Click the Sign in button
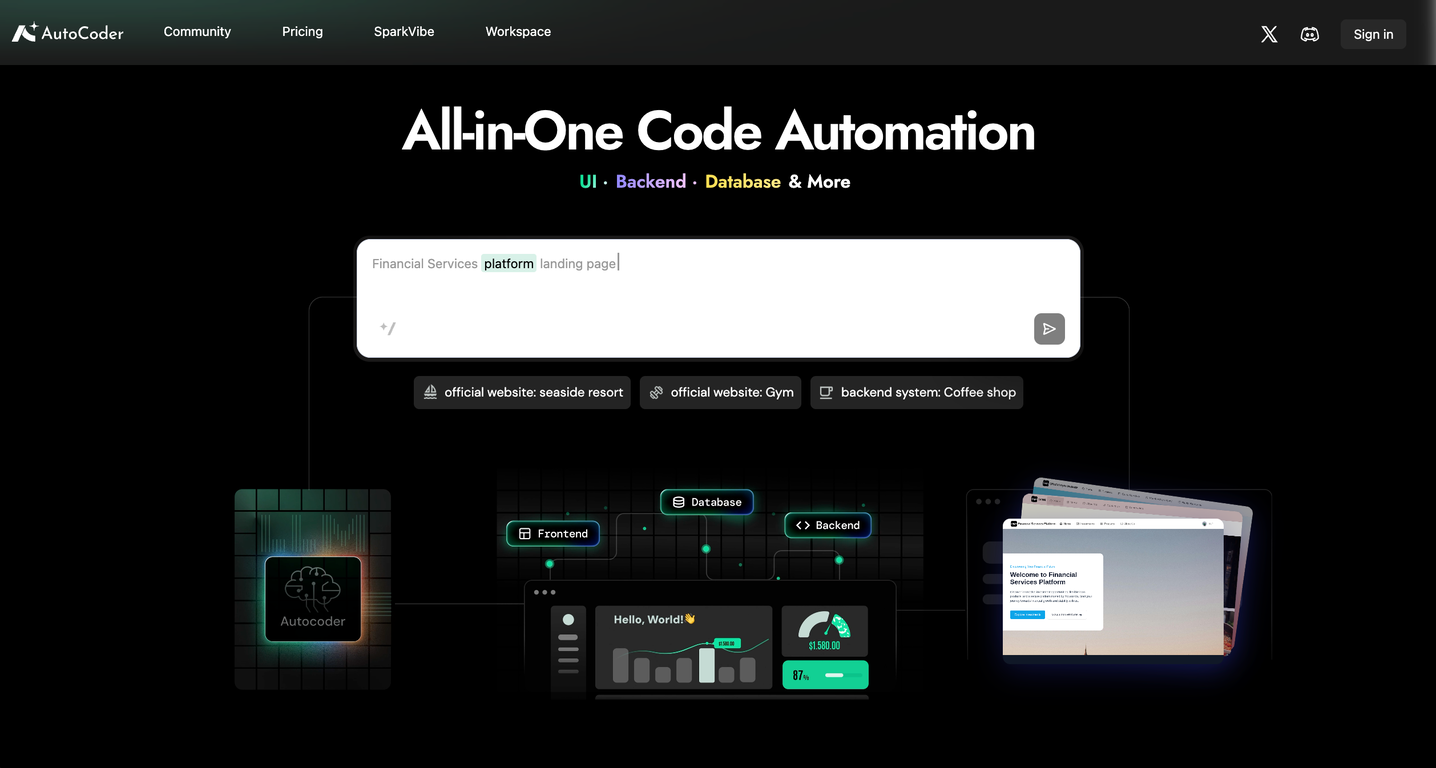Screen dimensions: 1436x768 point(1373,34)
